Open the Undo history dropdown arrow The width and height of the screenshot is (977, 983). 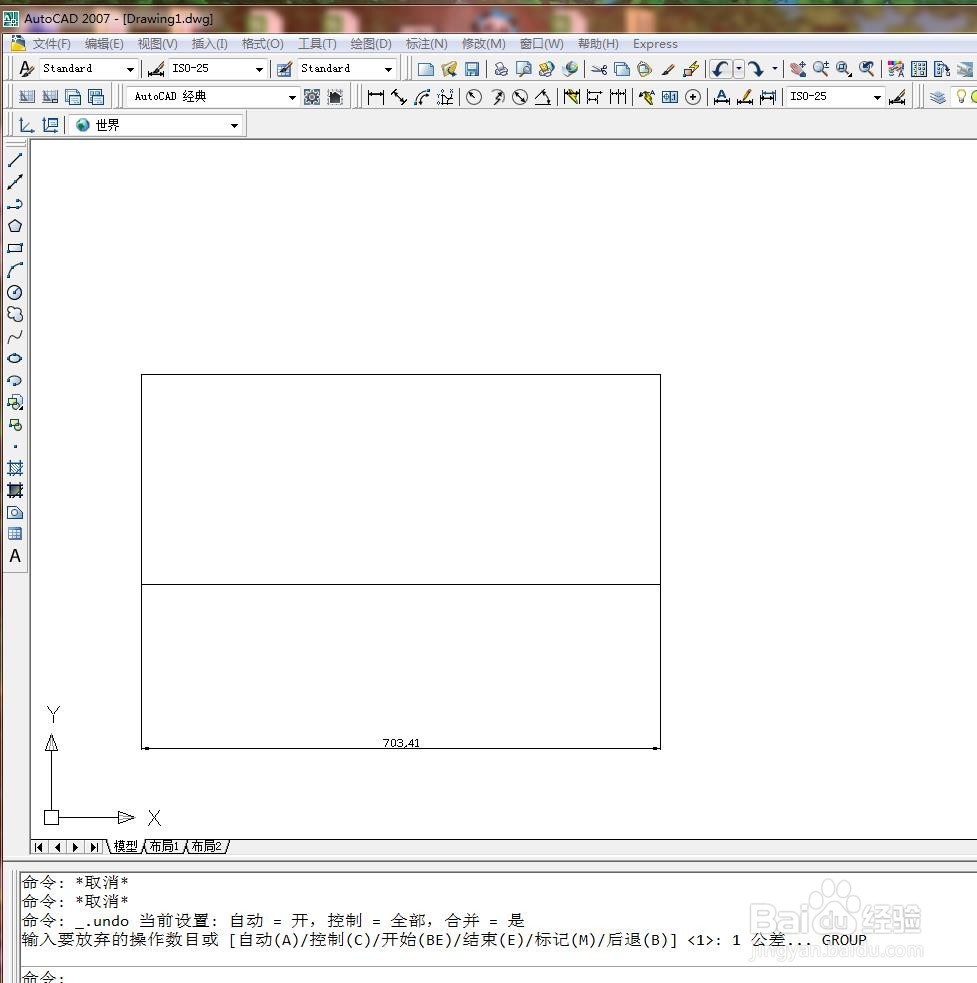[x=739, y=68]
